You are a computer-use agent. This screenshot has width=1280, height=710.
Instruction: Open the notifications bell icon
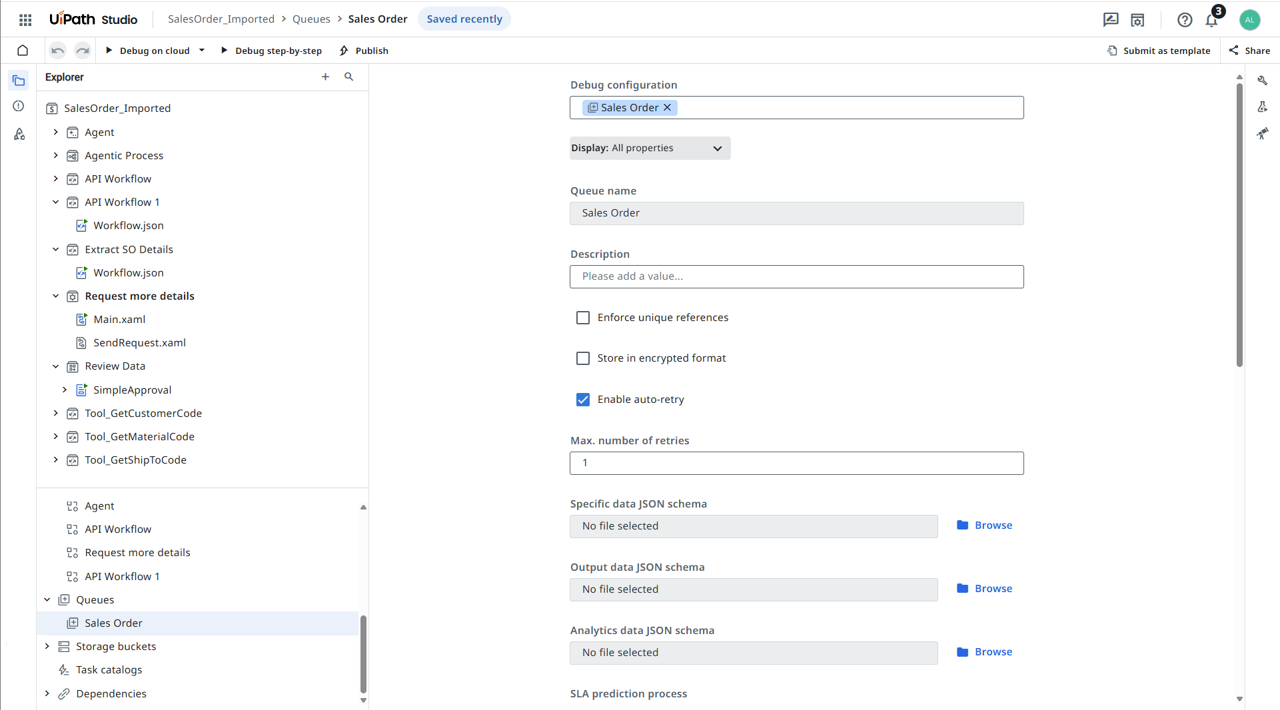click(x=1211, y=20)
